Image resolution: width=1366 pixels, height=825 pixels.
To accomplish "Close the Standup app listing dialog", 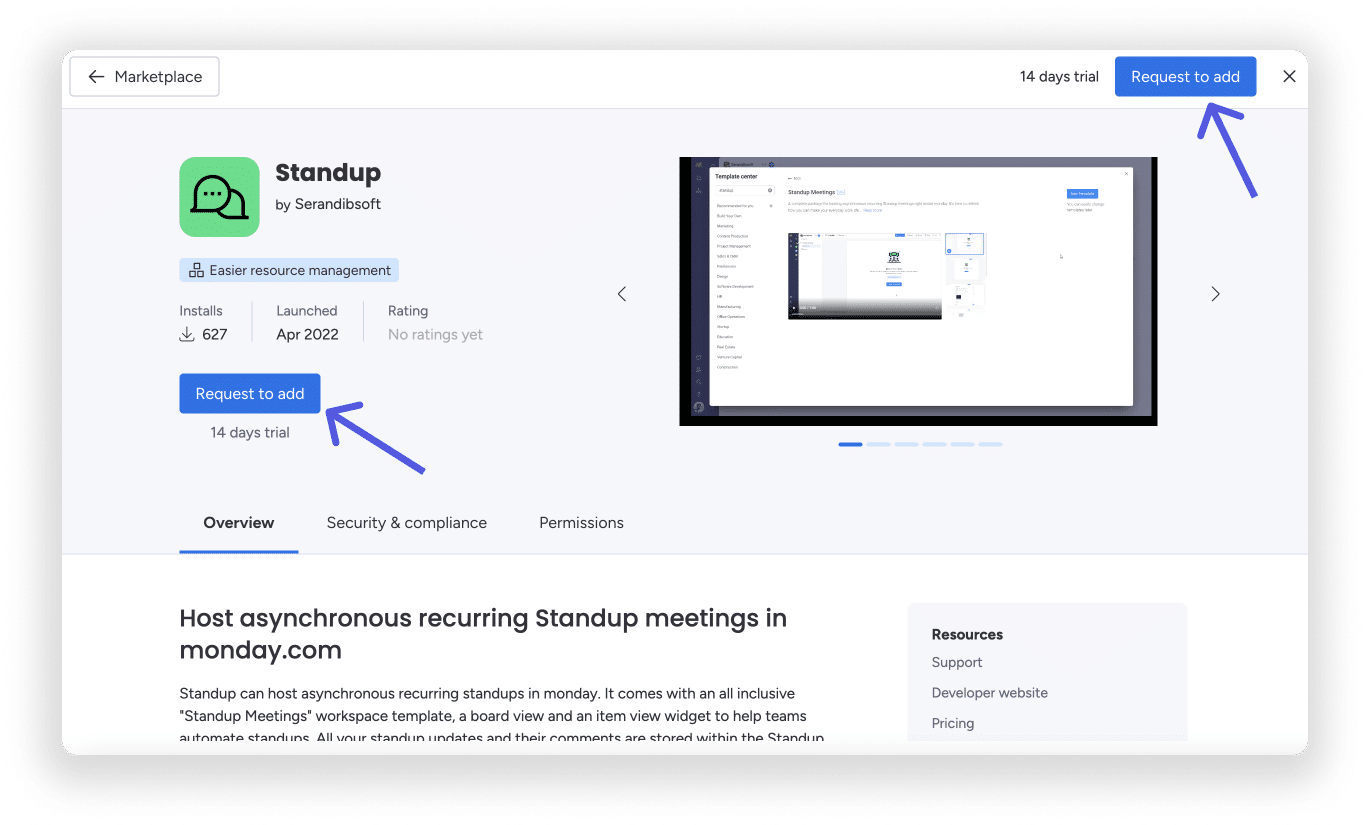I will 1289,77.
